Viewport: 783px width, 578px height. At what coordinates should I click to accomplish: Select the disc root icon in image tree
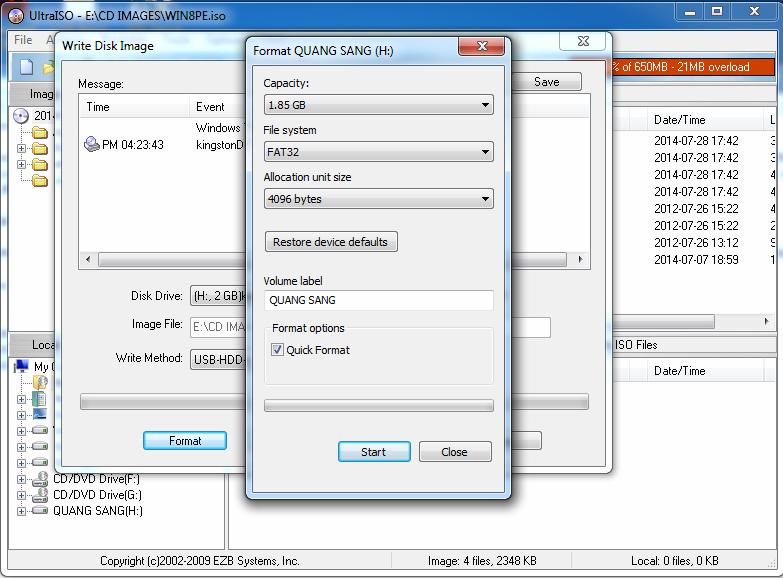[x=20, y=116]
